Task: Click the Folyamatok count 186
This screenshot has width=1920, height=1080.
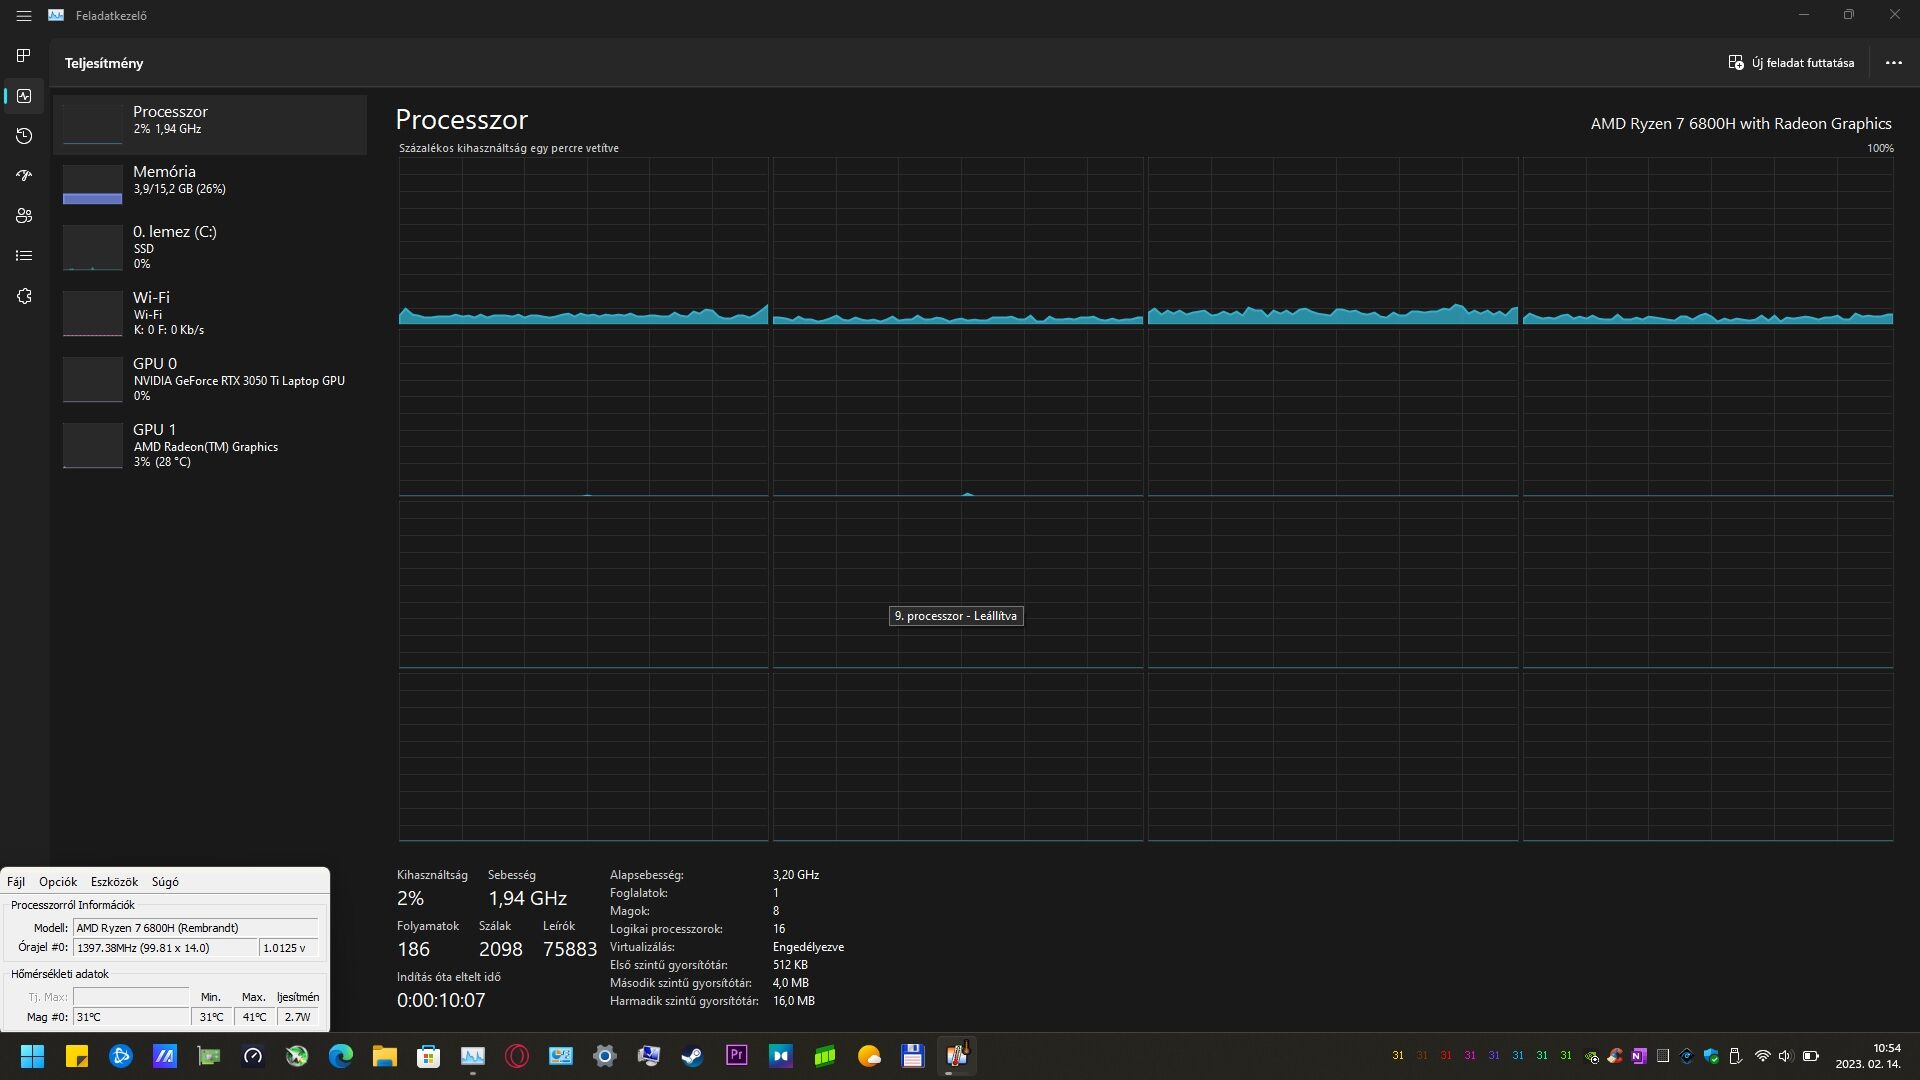Action: 413,949
